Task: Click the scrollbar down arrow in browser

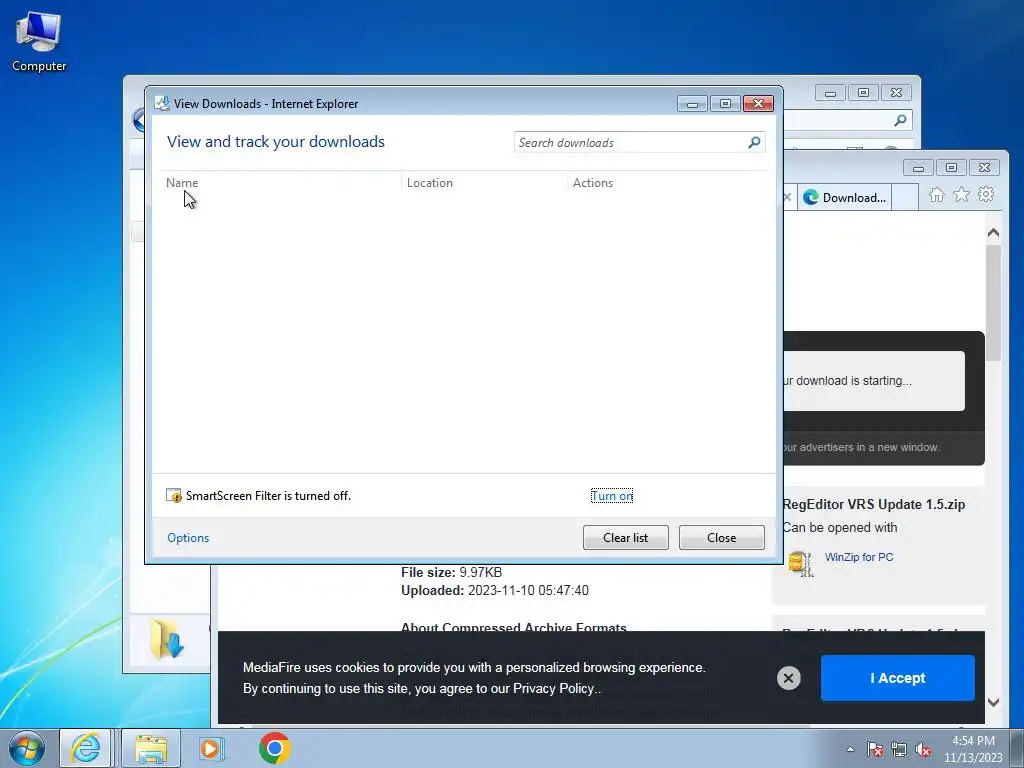Action: pyautogui.click(x=993, y=703)
